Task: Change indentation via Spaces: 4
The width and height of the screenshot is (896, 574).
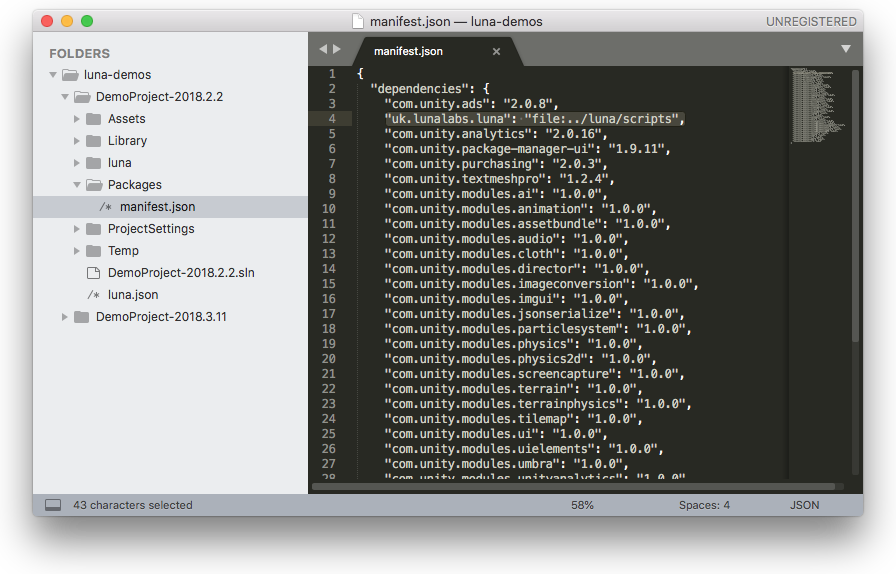Action: tap(704, 505)
